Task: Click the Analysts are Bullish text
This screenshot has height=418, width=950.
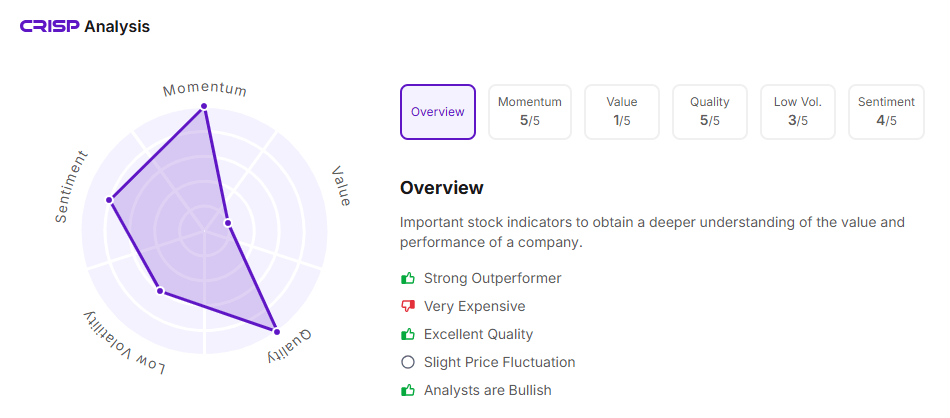Action: click(488, 390)
